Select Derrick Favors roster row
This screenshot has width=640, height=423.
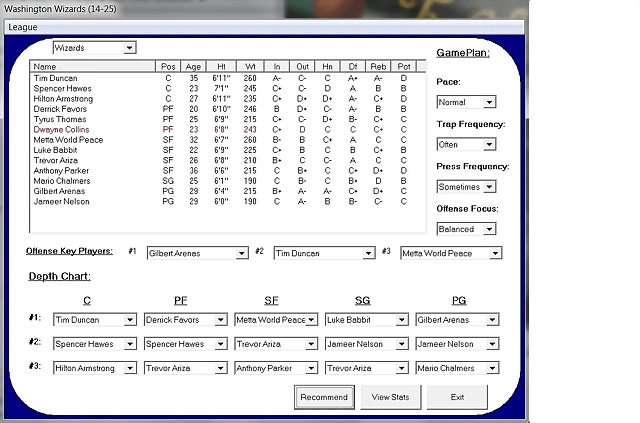(228, 109)
